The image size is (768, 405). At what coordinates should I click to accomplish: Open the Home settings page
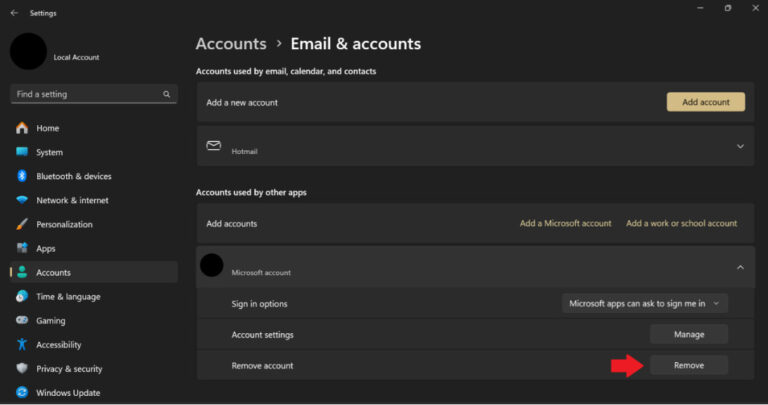pyautogui.click(x=94, y=128)
